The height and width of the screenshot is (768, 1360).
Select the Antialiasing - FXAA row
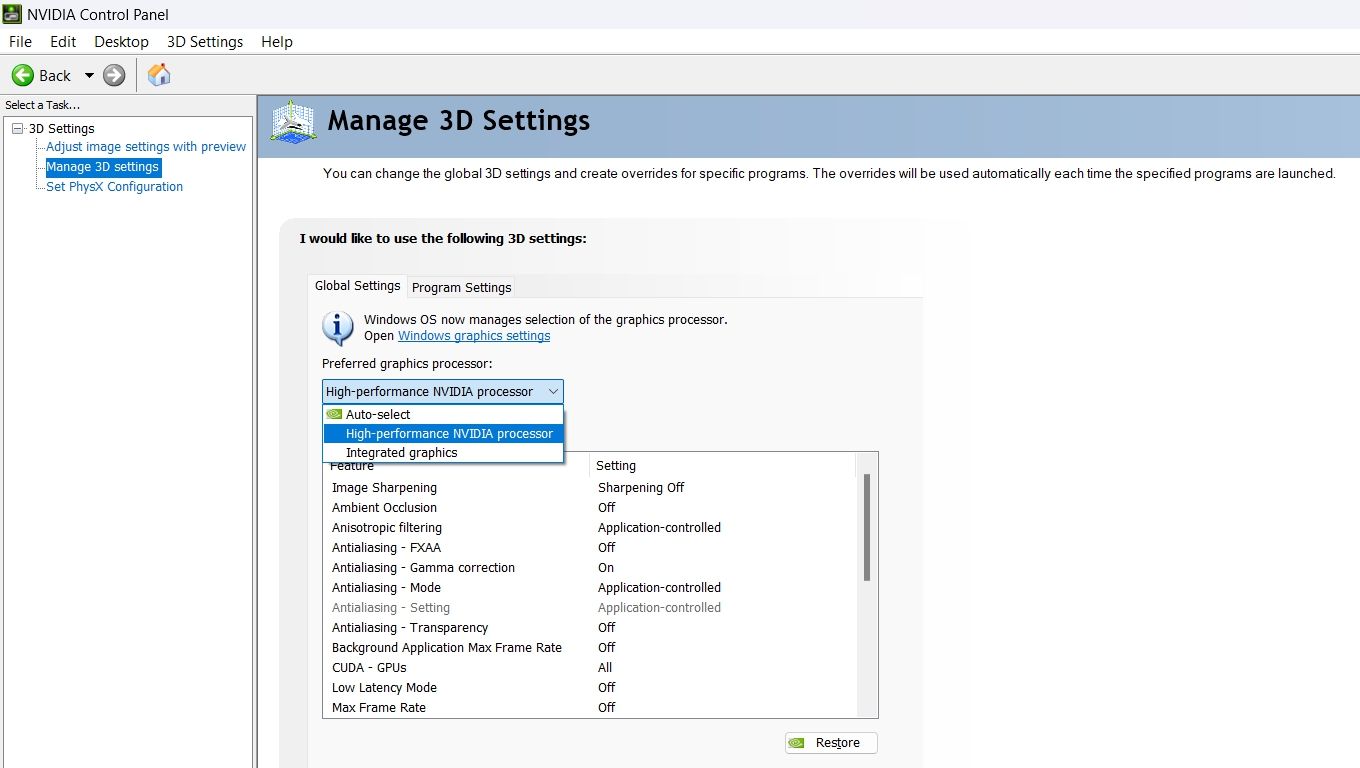590,548
